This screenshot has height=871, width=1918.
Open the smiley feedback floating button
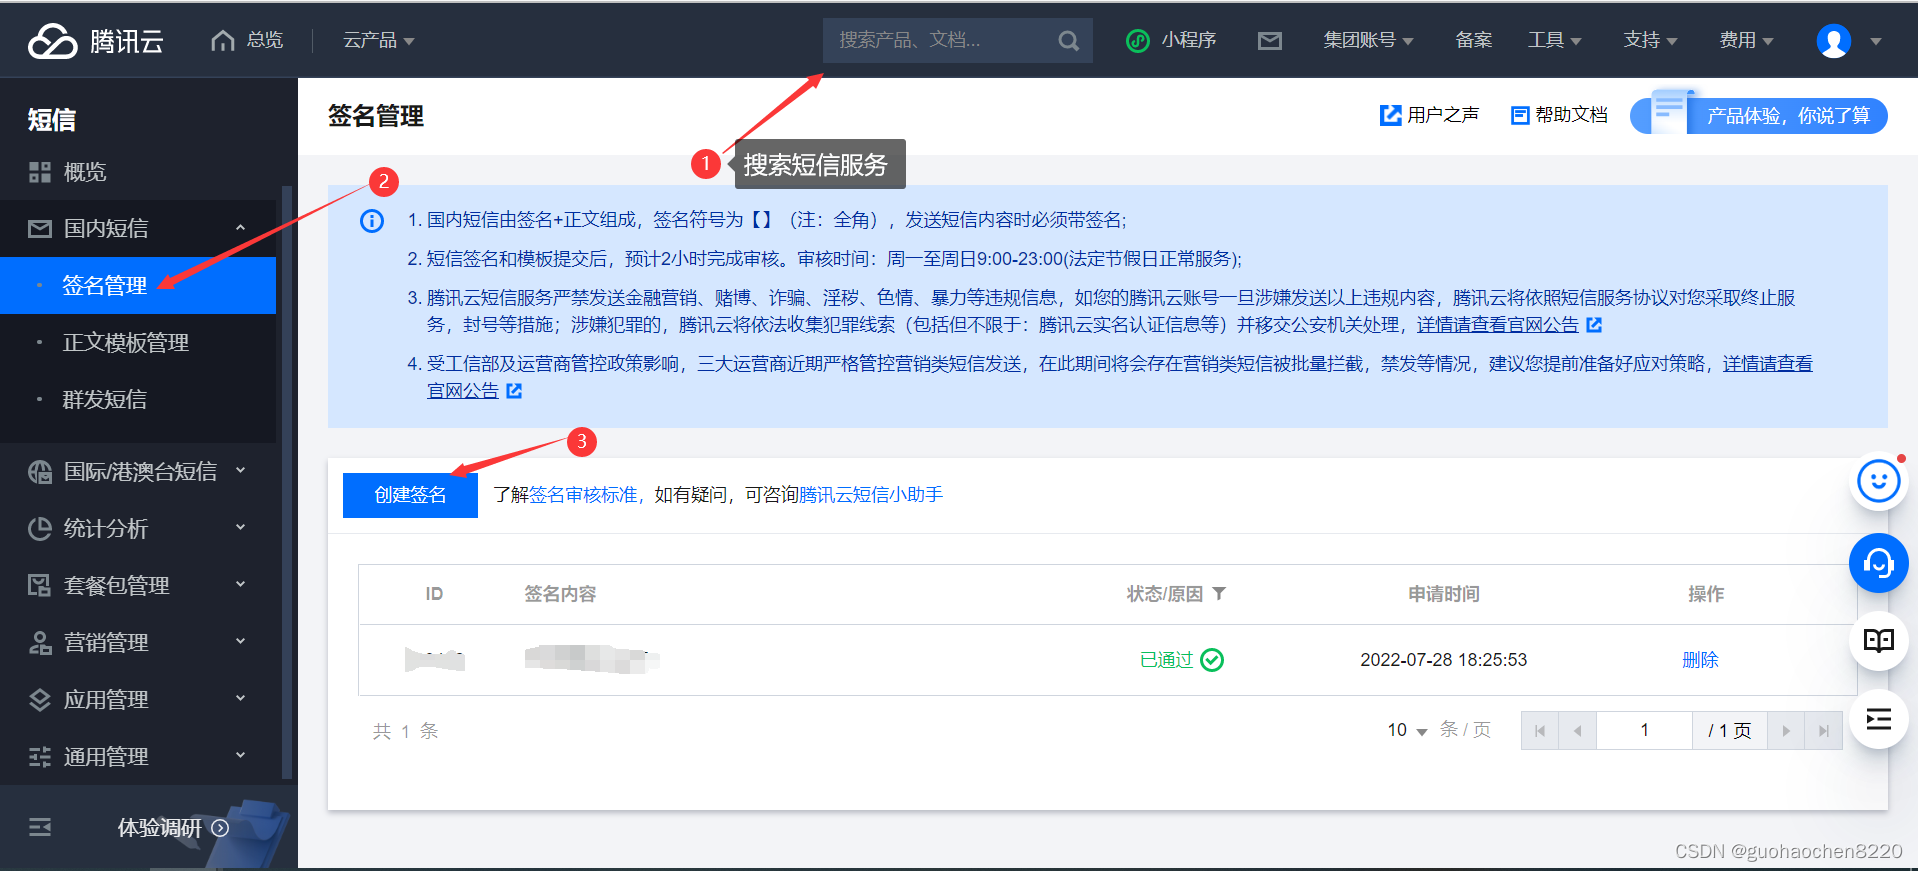point(1879,481)
